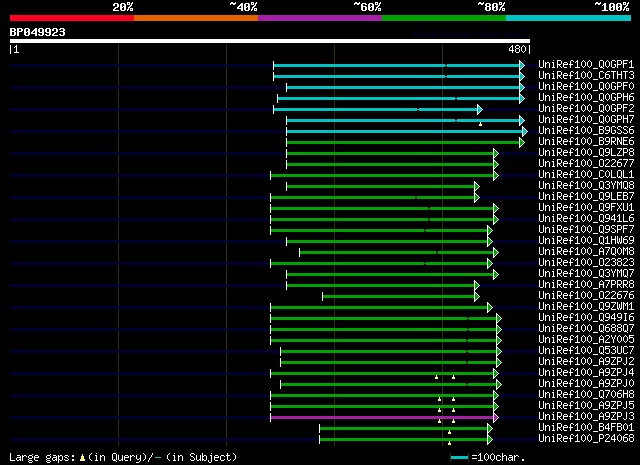Open the UniRef100_A2Y005 label

point(586,340)
